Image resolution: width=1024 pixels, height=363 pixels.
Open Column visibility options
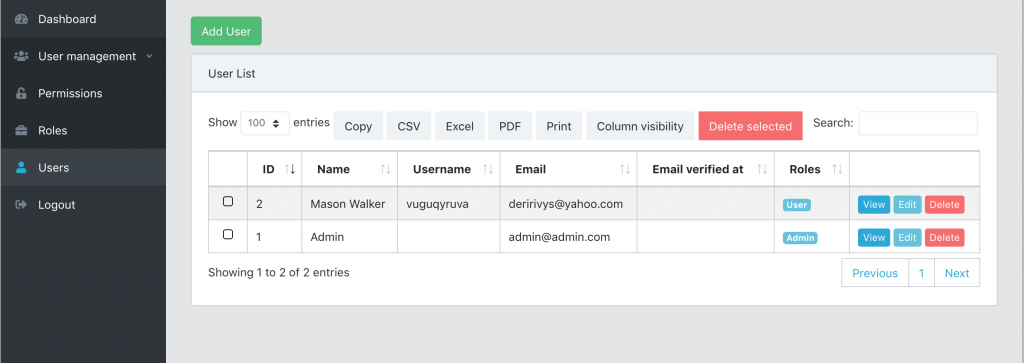coord(640,126)
